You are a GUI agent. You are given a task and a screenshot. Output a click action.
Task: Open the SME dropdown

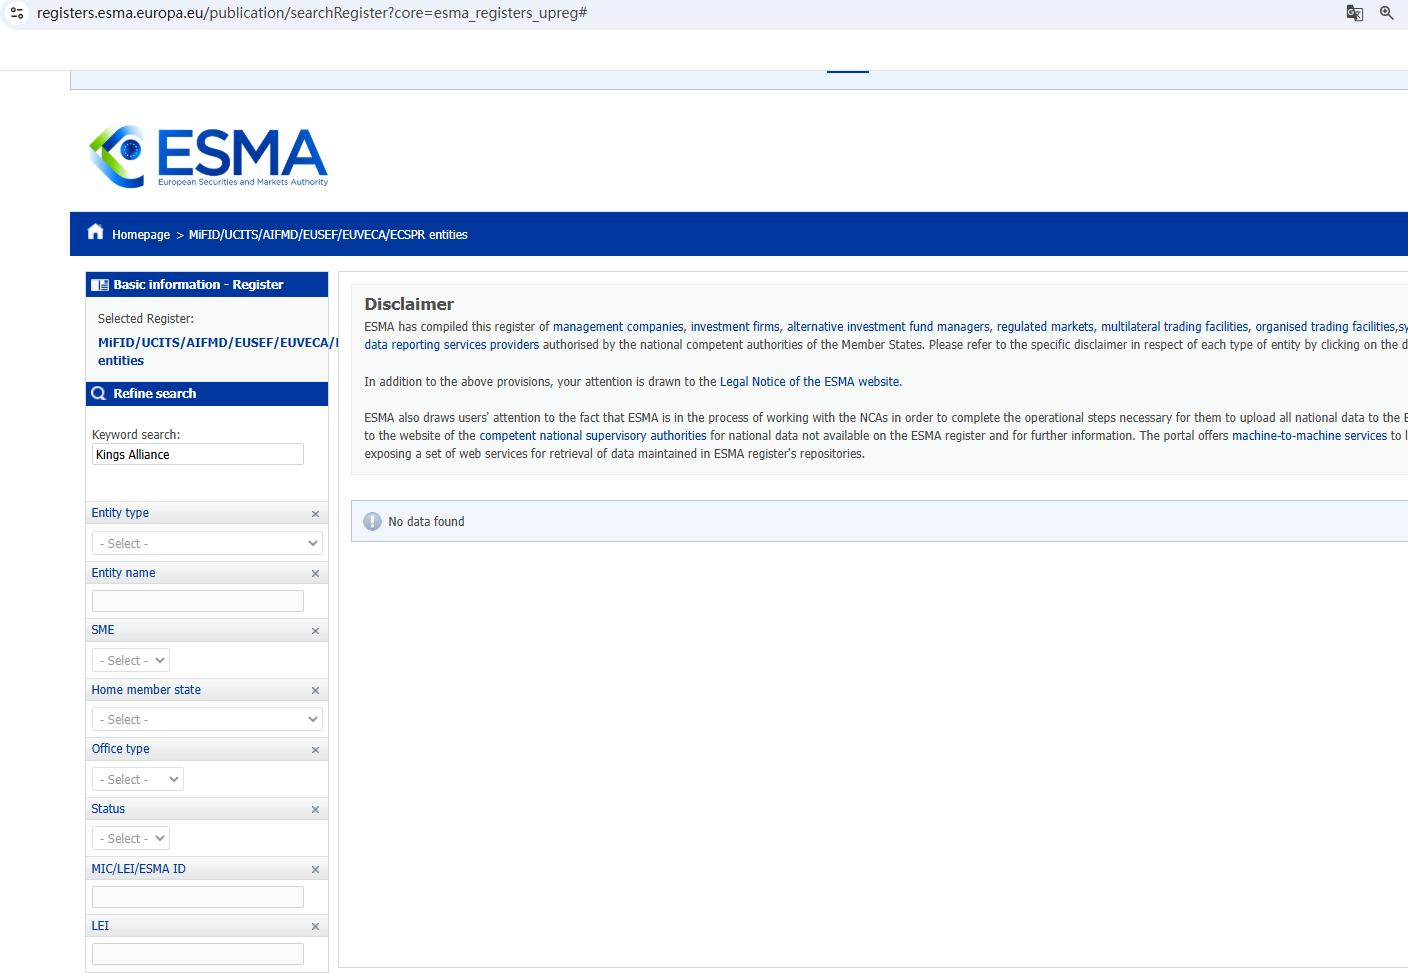point(131,660)
